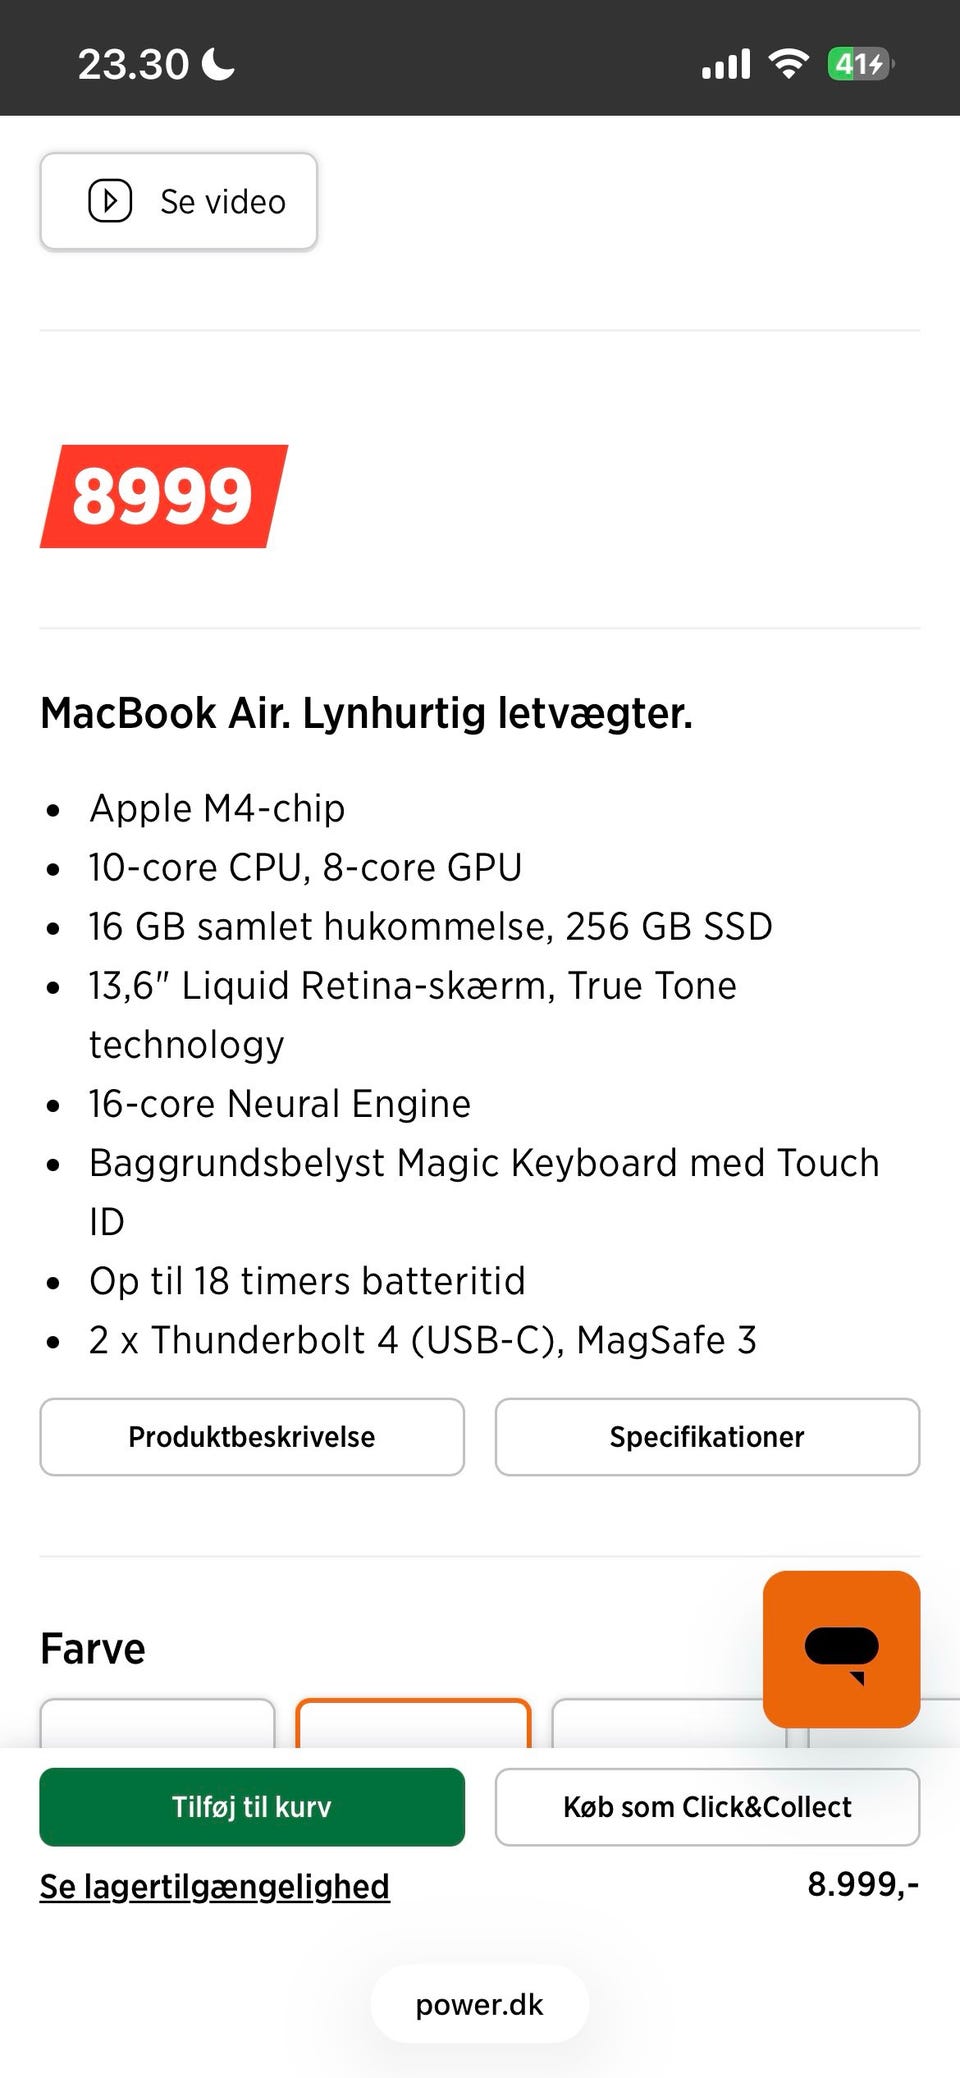Open the Produktbeskrivelse section
The image size is (960, 2078).
[x=252, y=1437]
